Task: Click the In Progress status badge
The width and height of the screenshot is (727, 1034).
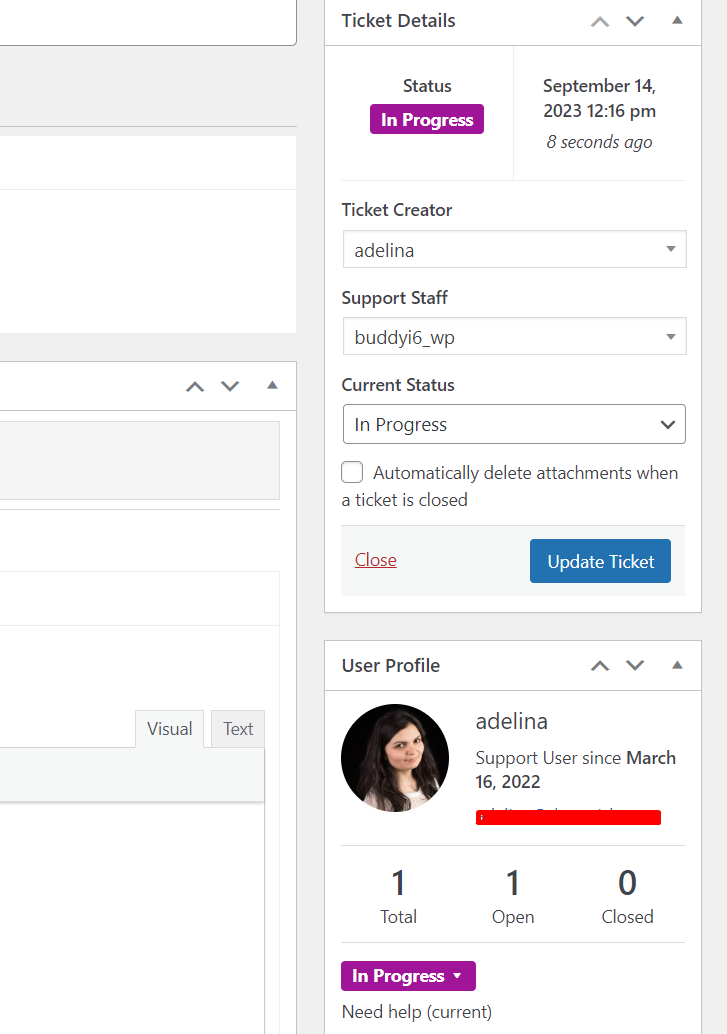Action: click(427, 120)
